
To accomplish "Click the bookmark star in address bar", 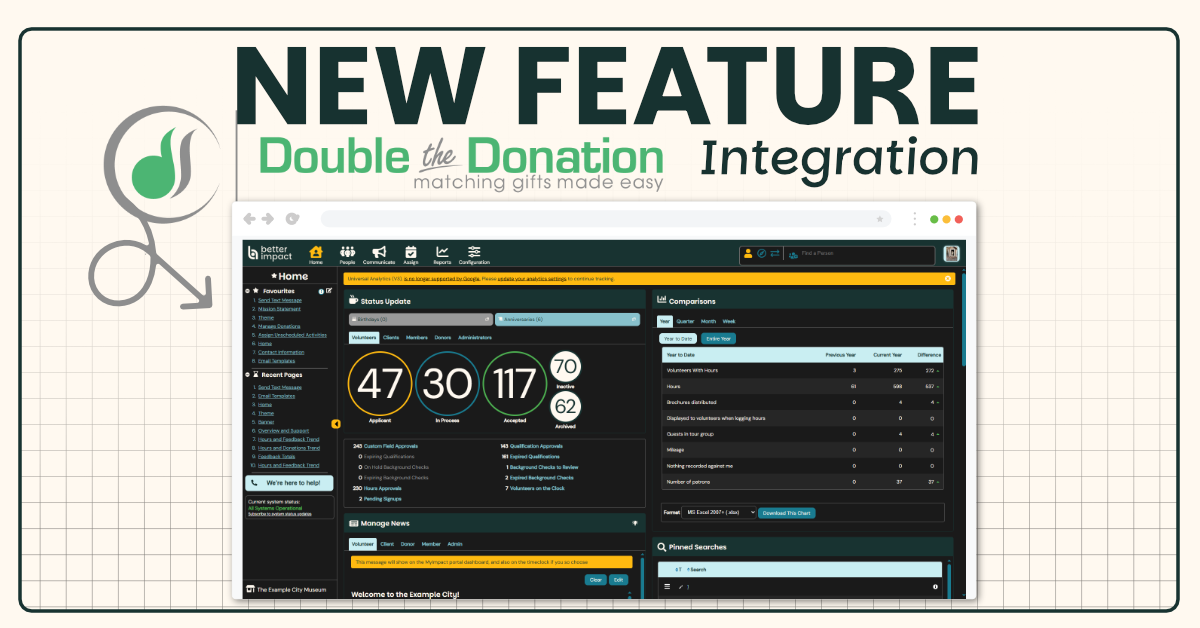I will (x=880, y=218).
